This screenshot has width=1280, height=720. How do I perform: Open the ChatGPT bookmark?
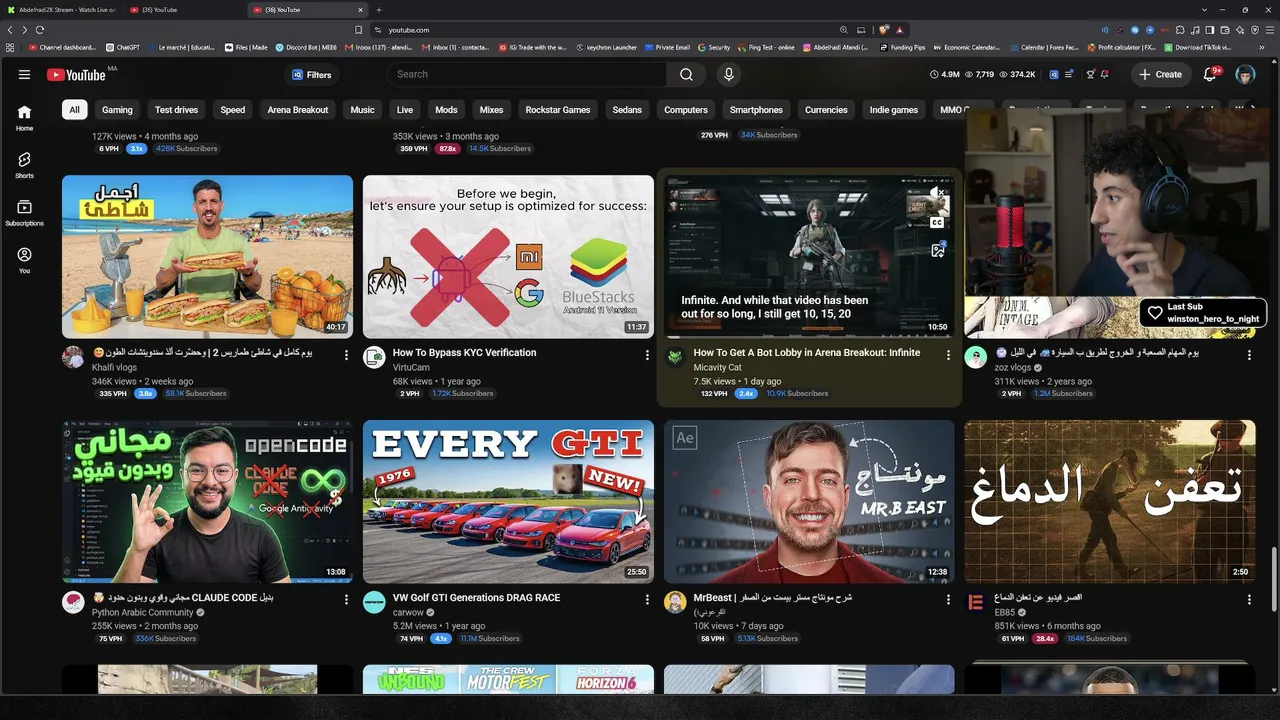tap(123, 47)
